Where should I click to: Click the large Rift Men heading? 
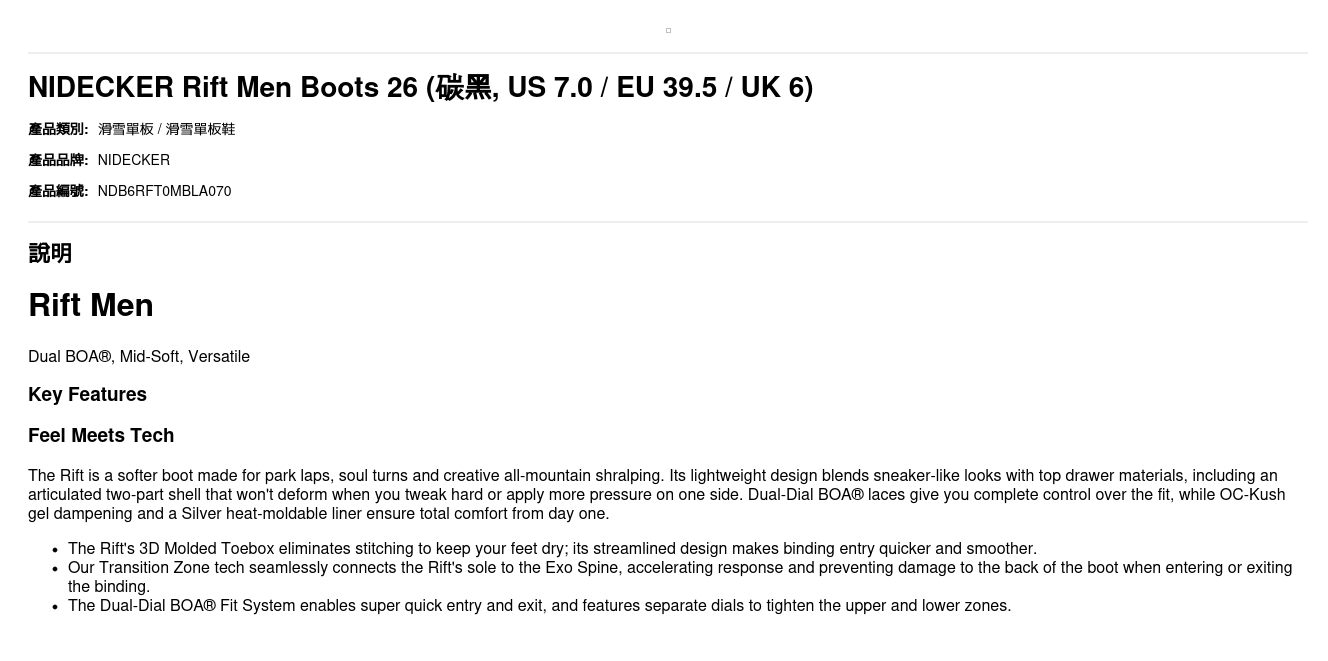point(91,305)
